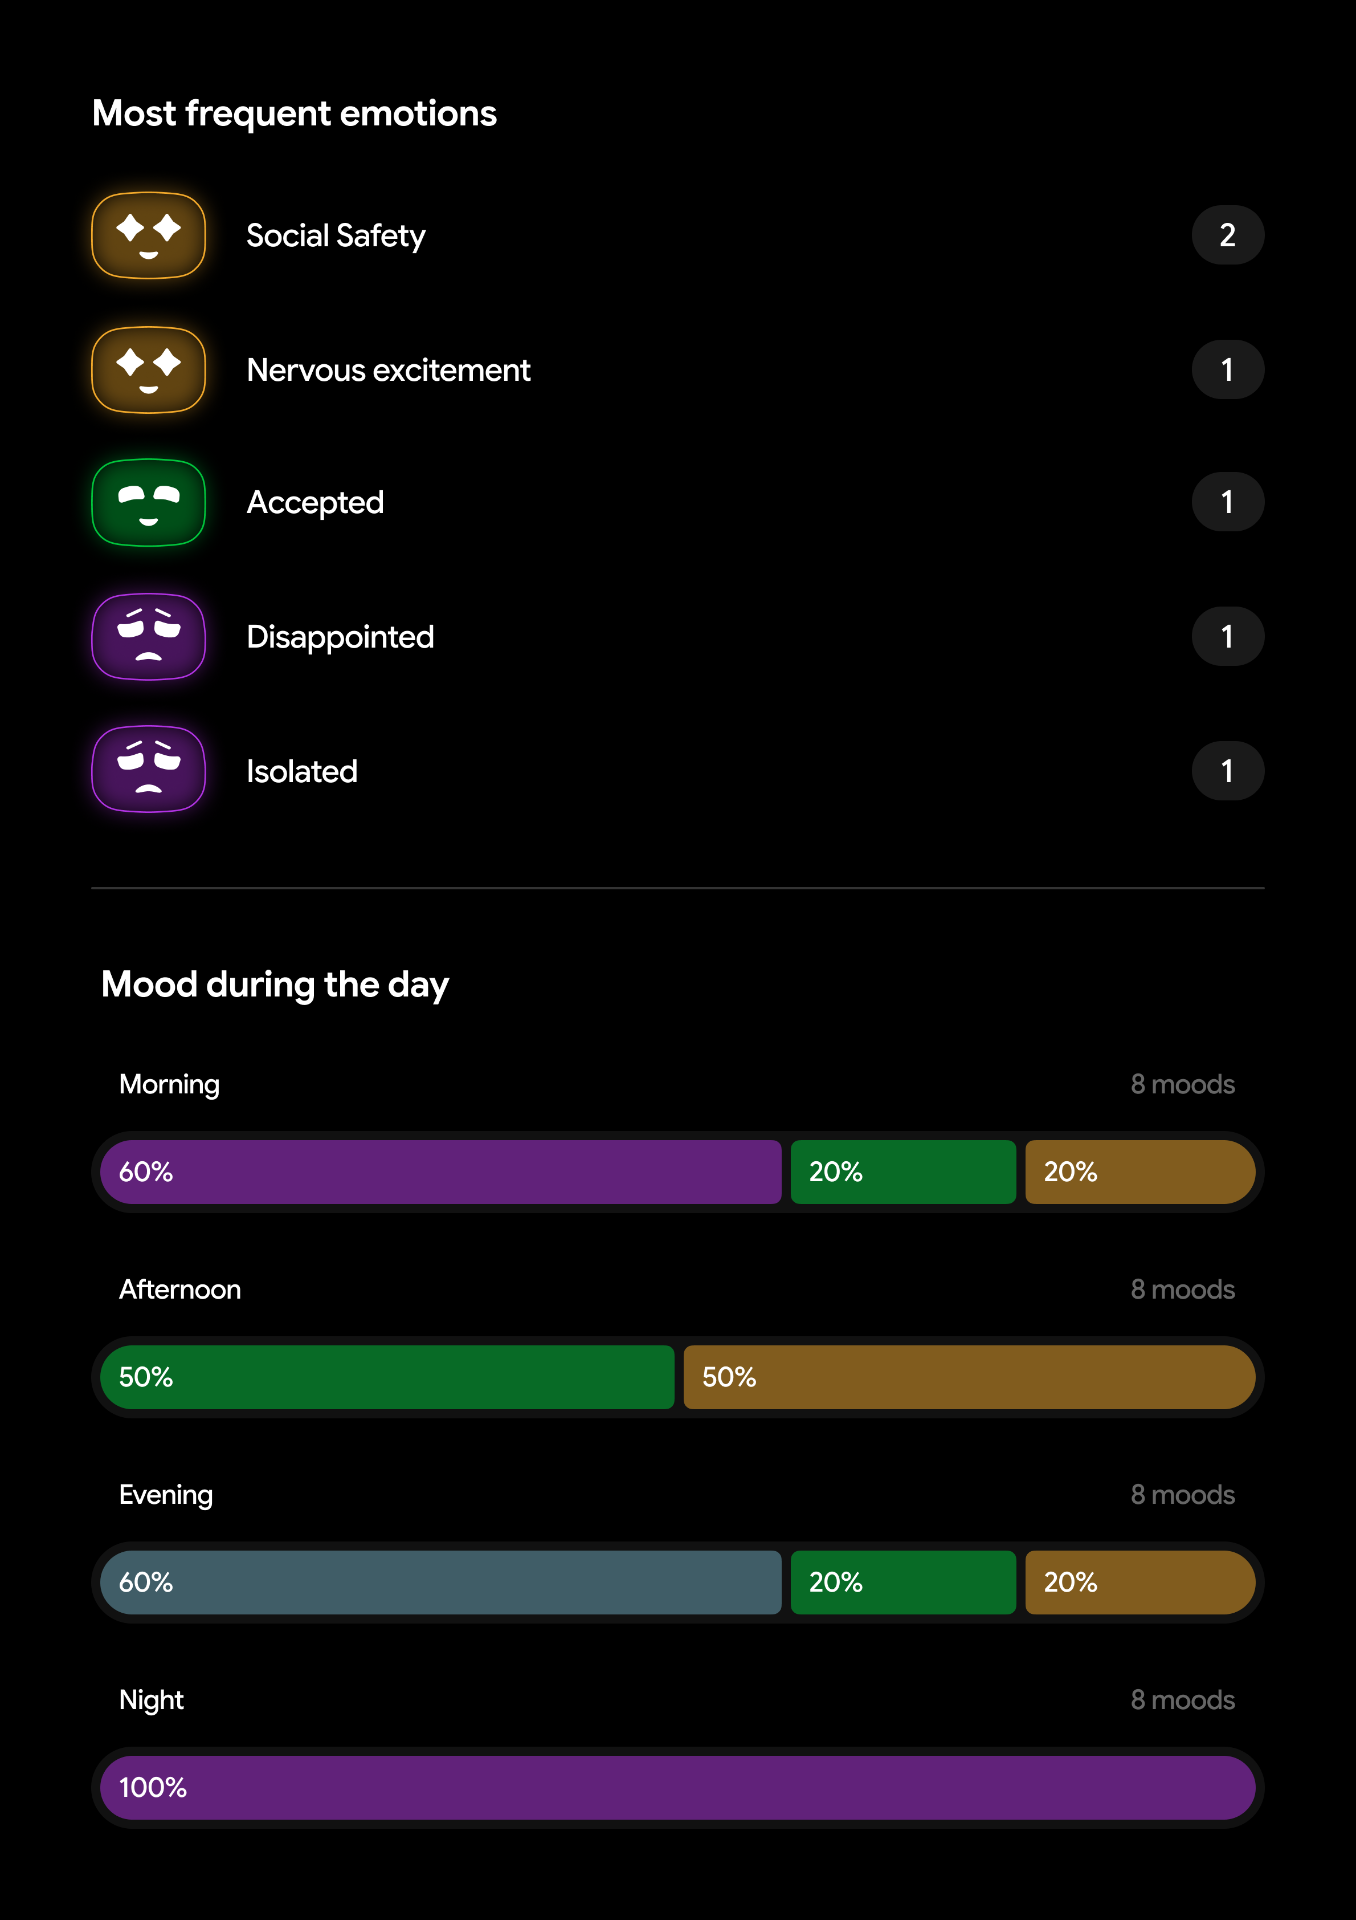
Task: Open the Disappointed emotion label
Action: point(340,637)
